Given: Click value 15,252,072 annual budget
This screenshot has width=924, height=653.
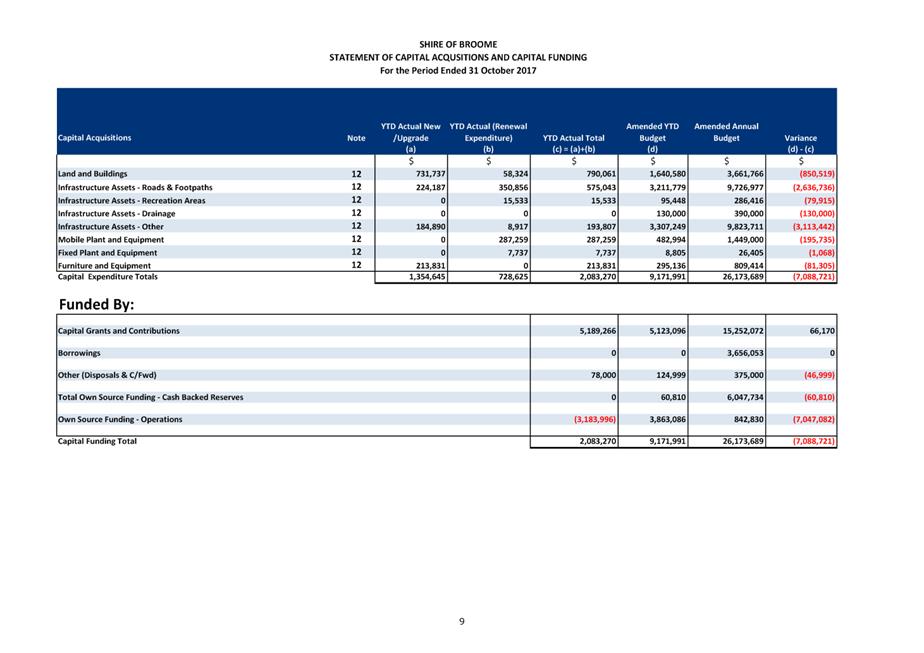Looking at the screenshot, I should (743, 331).
